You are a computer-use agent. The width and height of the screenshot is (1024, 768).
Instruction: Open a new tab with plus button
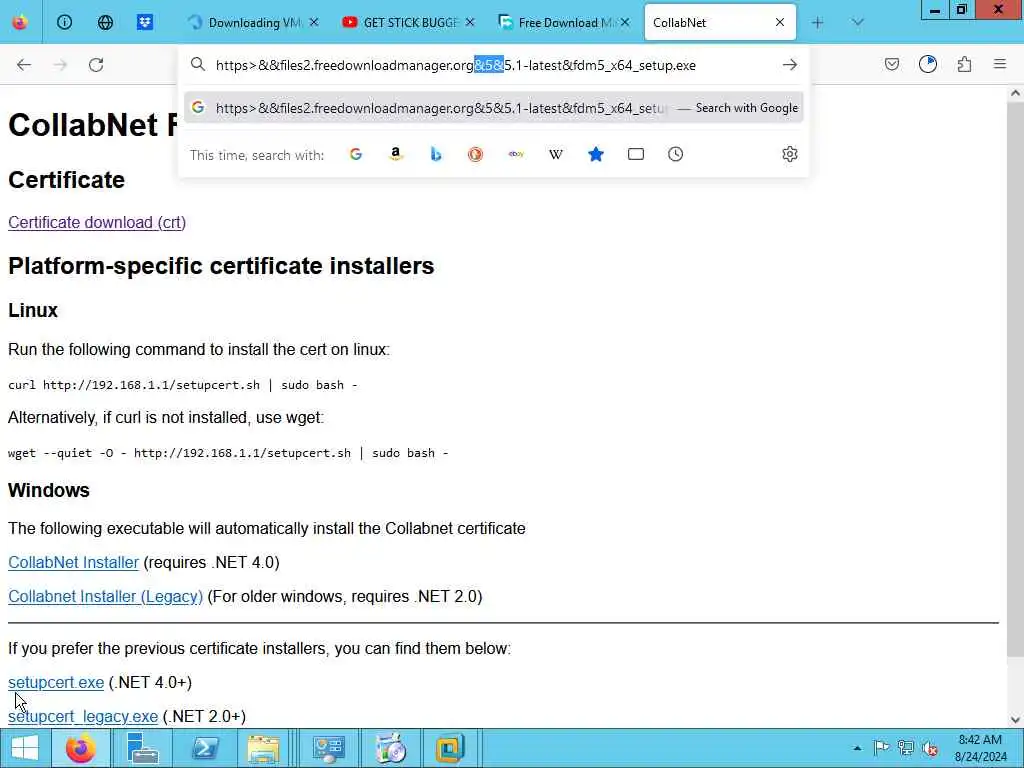[x=817, y=22]
